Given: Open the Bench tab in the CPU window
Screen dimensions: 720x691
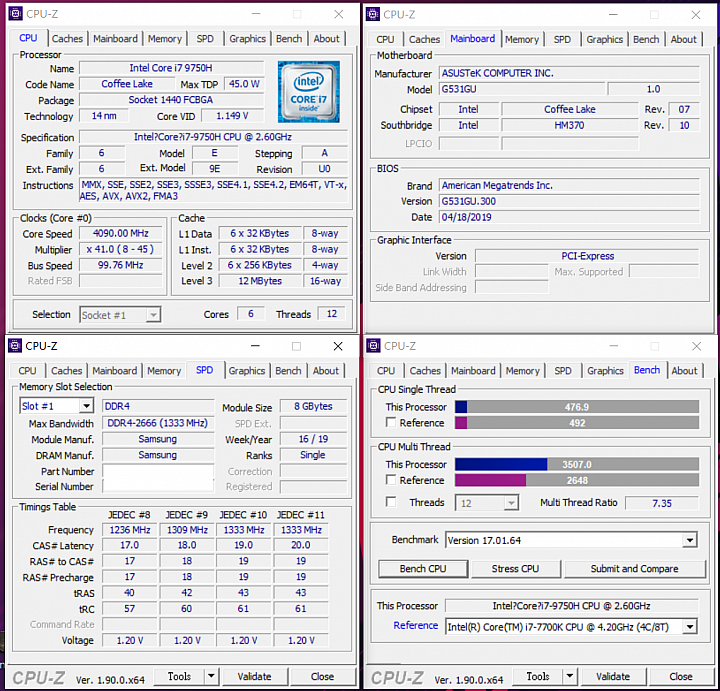Looking at the screenshot, I should click(x=289, y=39).
